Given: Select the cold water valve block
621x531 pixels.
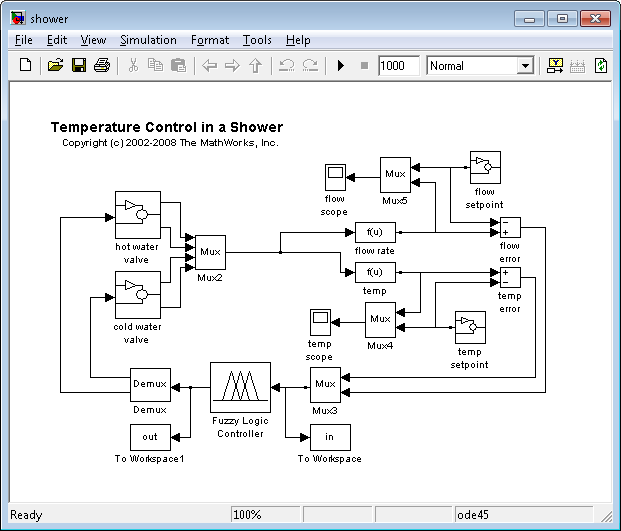Looking at the screenshot, I should pyautogui.click(x=138, y=295).
